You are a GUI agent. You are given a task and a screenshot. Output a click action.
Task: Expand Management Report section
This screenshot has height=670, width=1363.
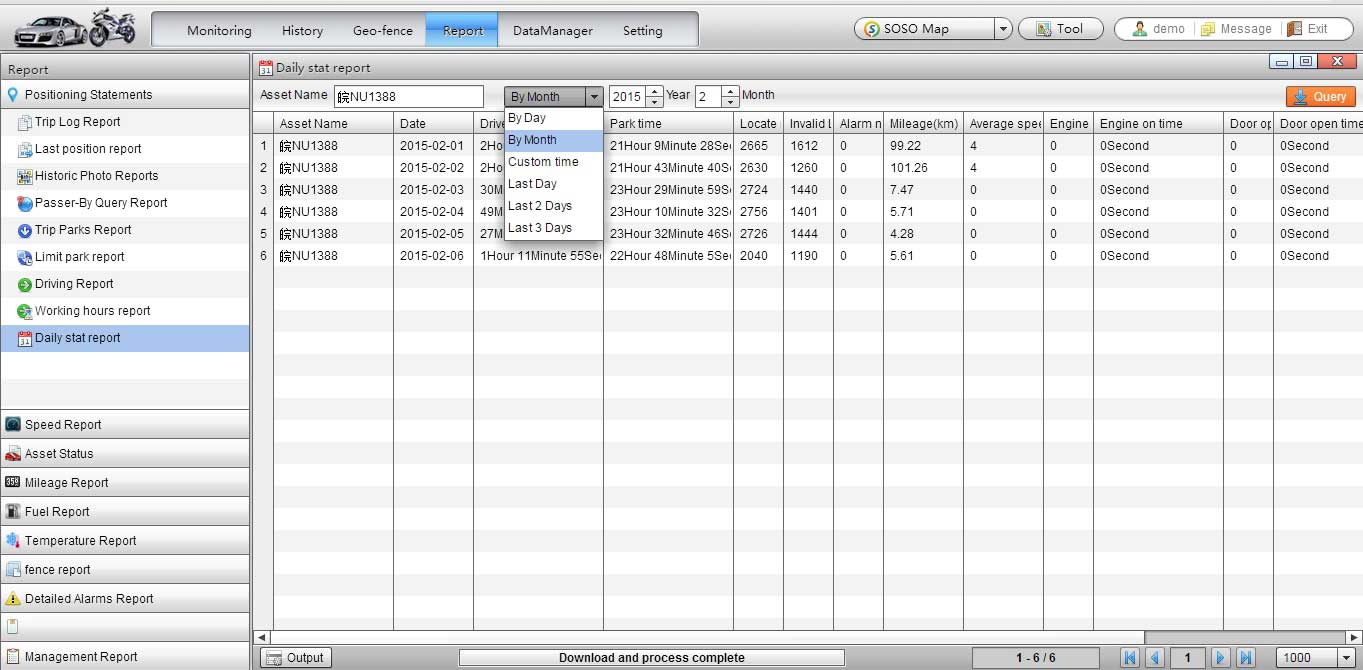point(125,656)
